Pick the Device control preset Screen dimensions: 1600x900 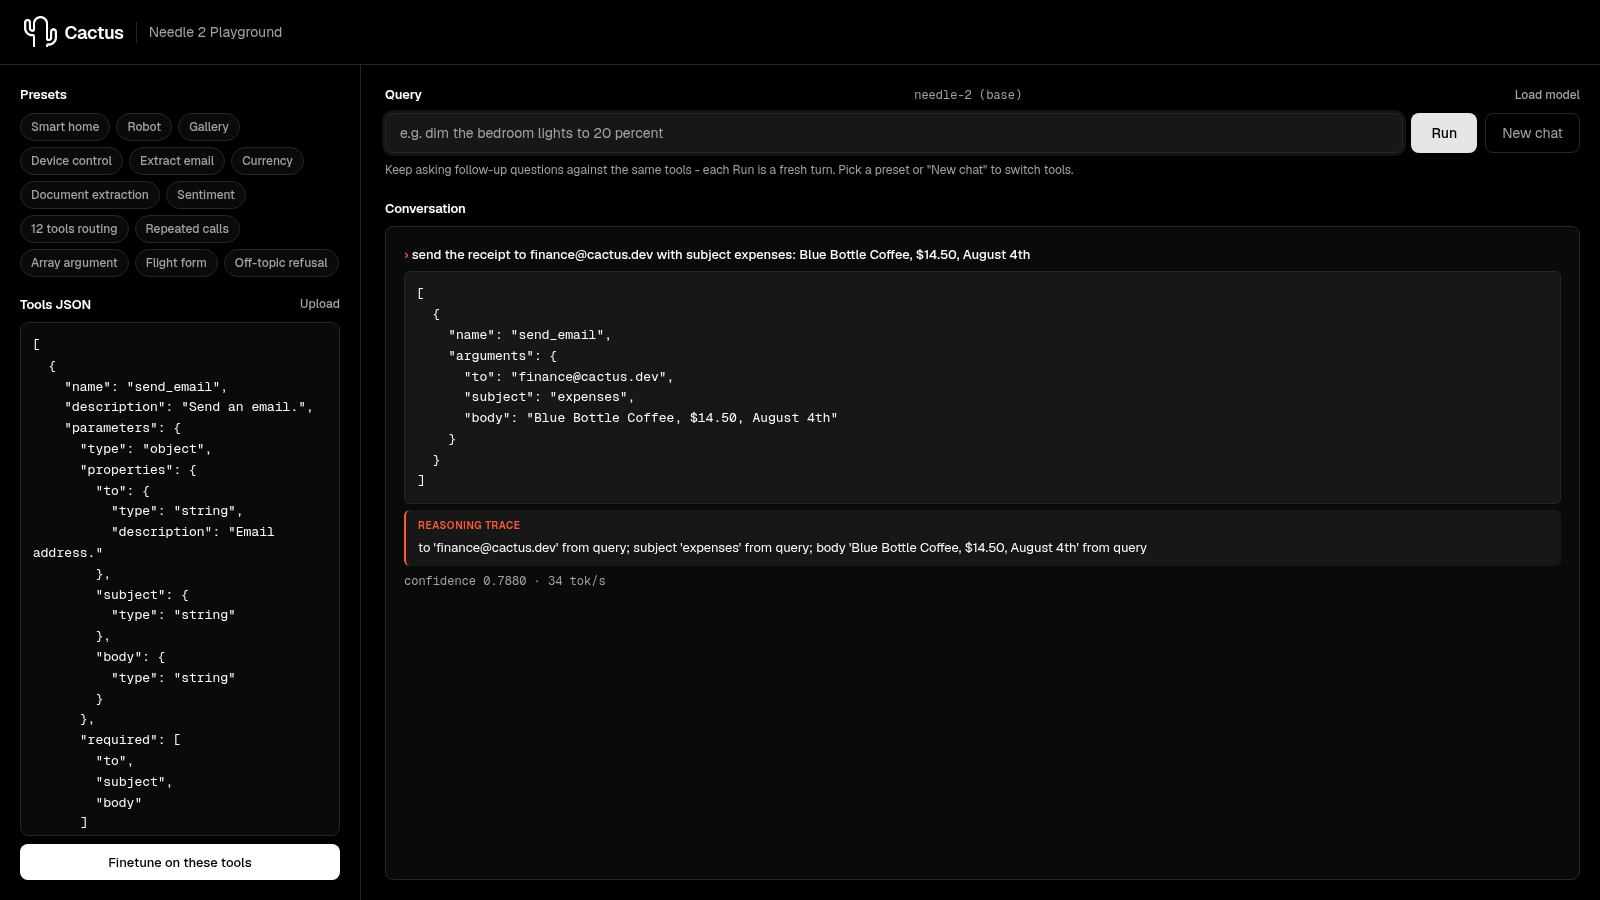coord(72,161)
